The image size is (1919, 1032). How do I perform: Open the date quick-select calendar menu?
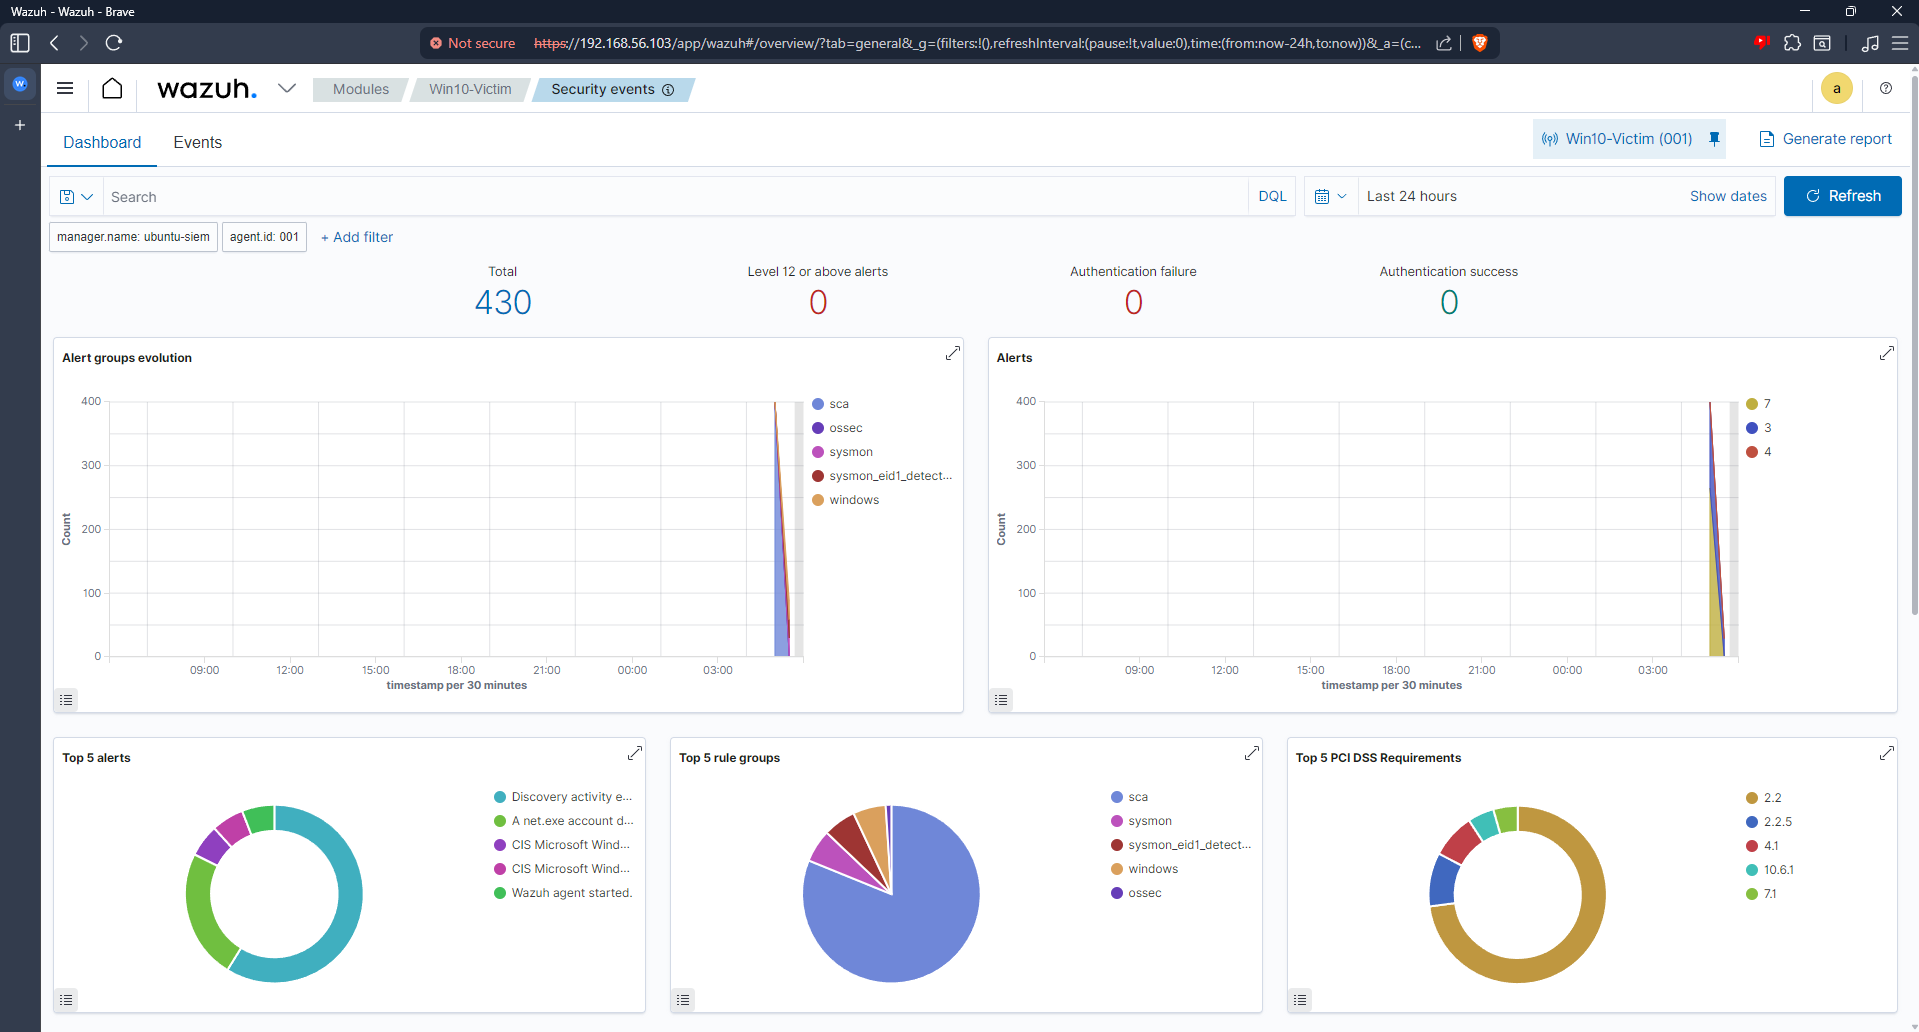1331,197
